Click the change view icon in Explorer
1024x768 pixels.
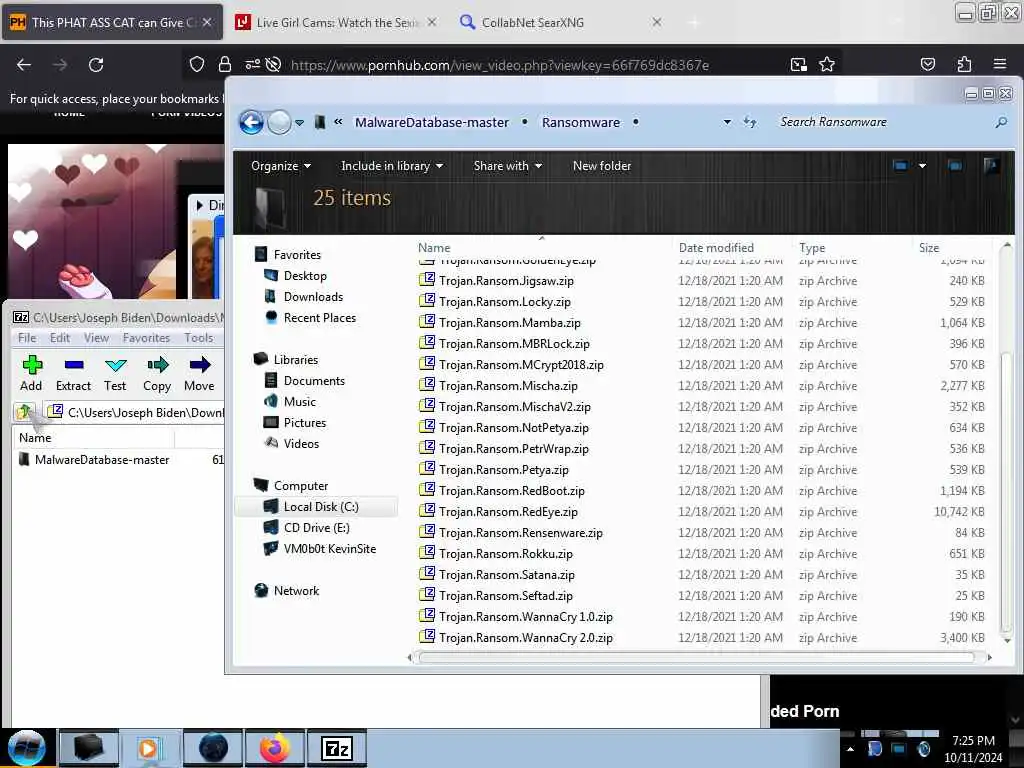tap(900, 166)
